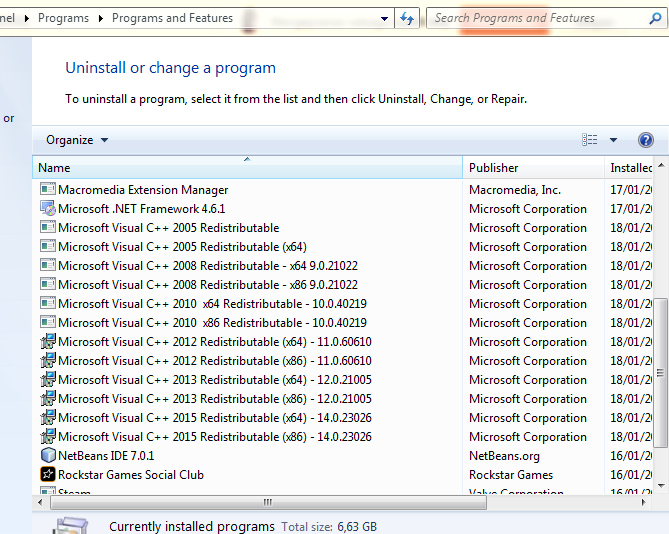Click the horizontal scrollbar left arrow

point(40,502)
